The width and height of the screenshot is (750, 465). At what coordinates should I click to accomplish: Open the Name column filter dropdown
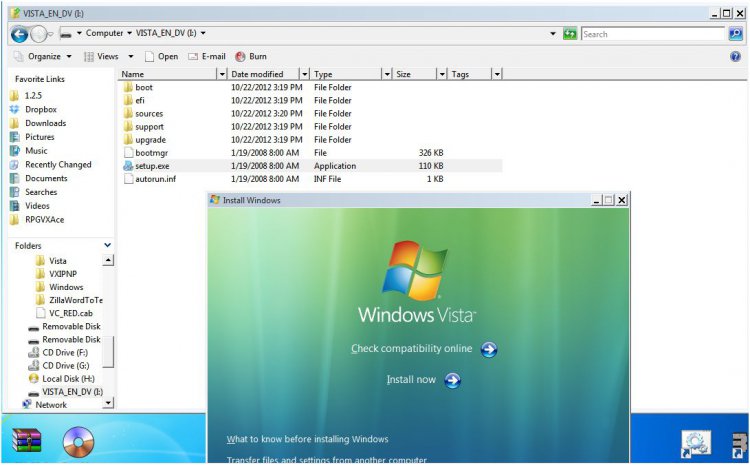221,74
